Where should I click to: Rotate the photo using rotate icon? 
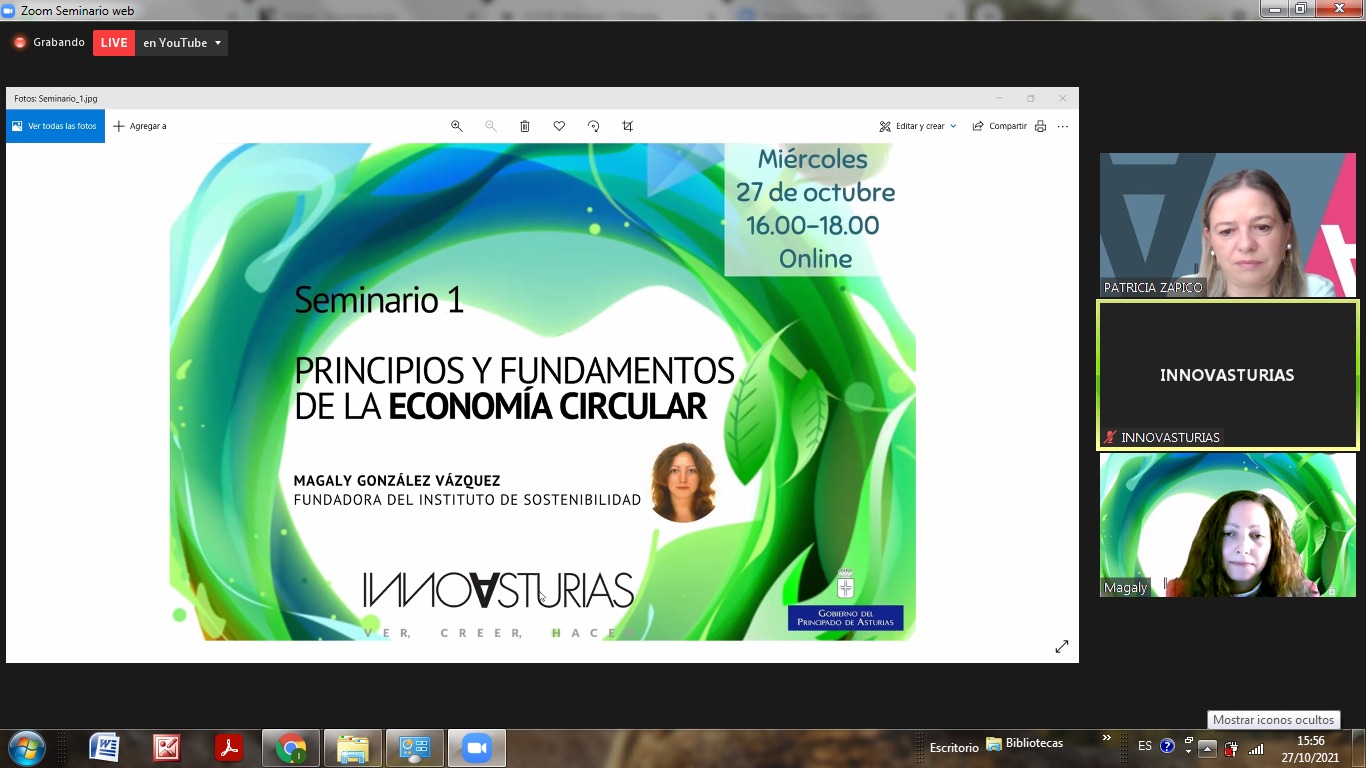593,126
